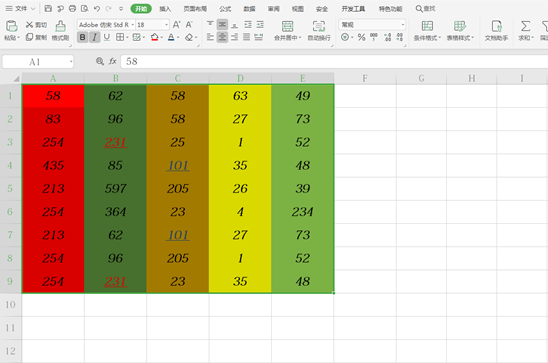Toggle center horizontal alignment
The width and height of the screenshot is (548, 363).
(222, 37)
